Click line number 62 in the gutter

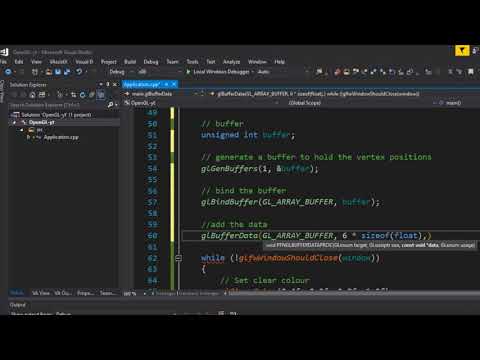152,258
